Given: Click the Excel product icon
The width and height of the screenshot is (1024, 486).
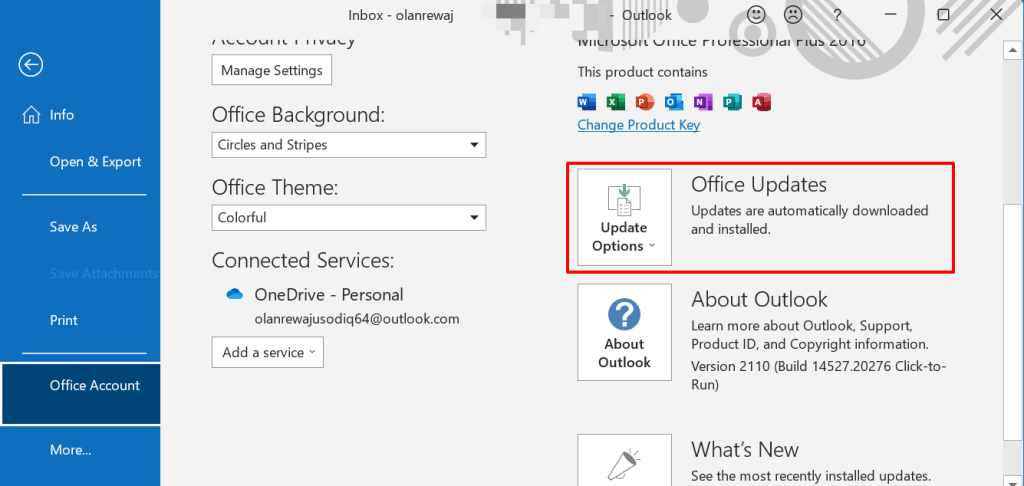Looking at the screenshot, I should pos(616,102).
